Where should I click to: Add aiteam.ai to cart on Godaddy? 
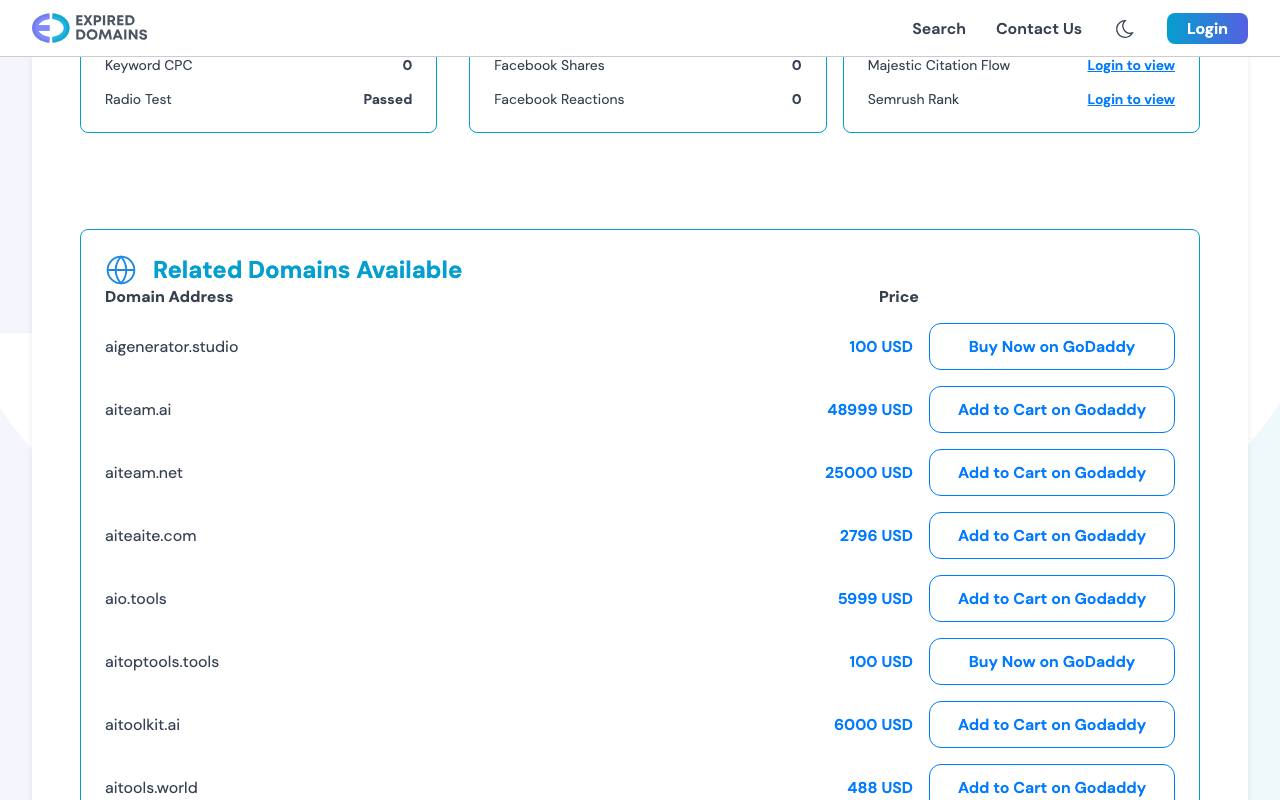(x=1052, y=410)
